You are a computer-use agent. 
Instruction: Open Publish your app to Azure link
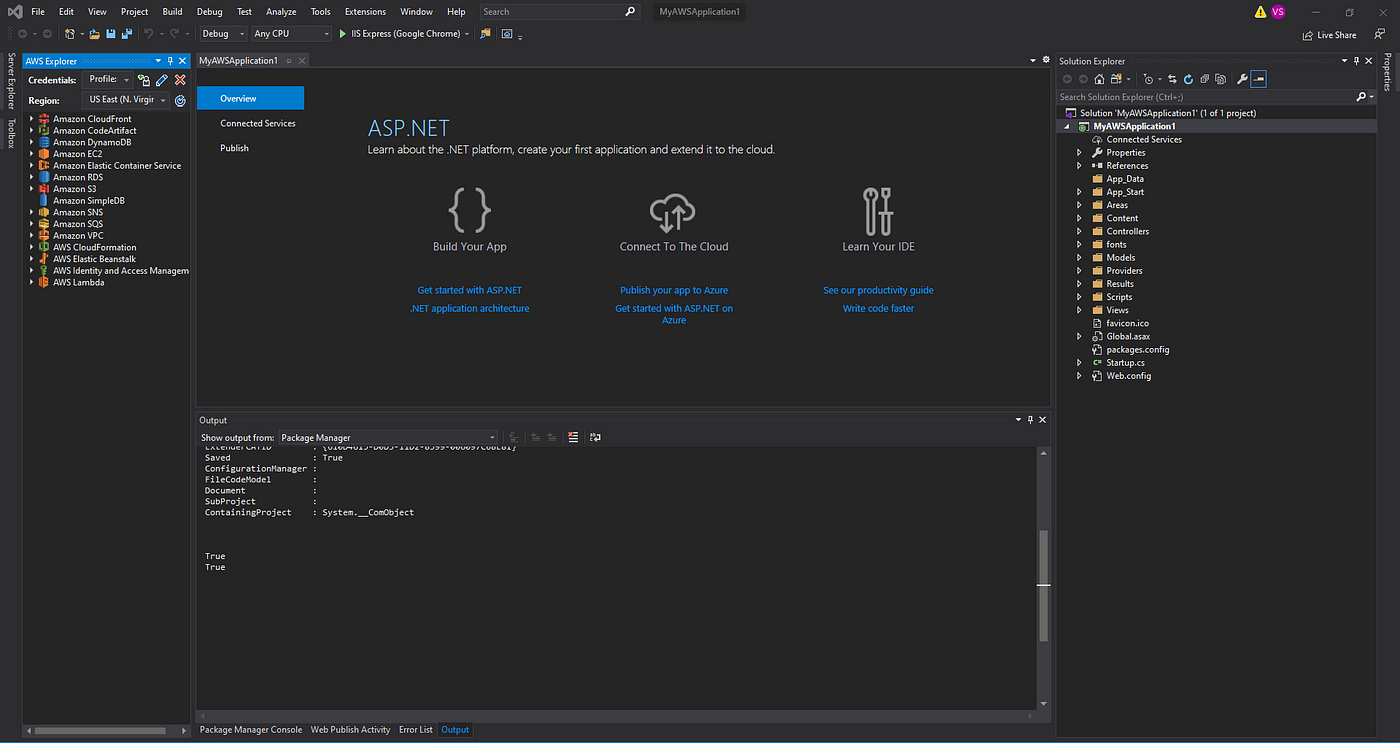click(674, 290)
